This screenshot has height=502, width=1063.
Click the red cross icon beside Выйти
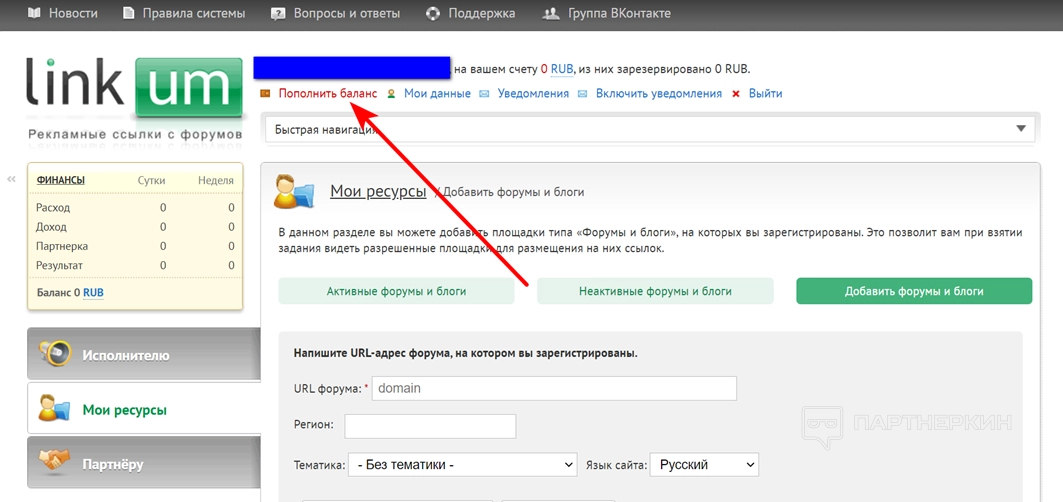(736, 94)
